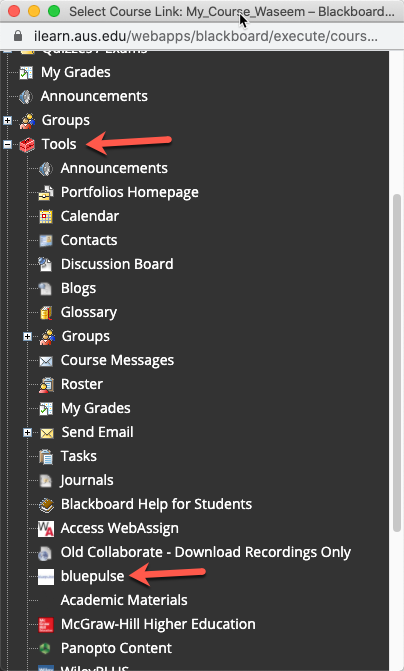Click the Discussion Board icon

coord(45,264)
